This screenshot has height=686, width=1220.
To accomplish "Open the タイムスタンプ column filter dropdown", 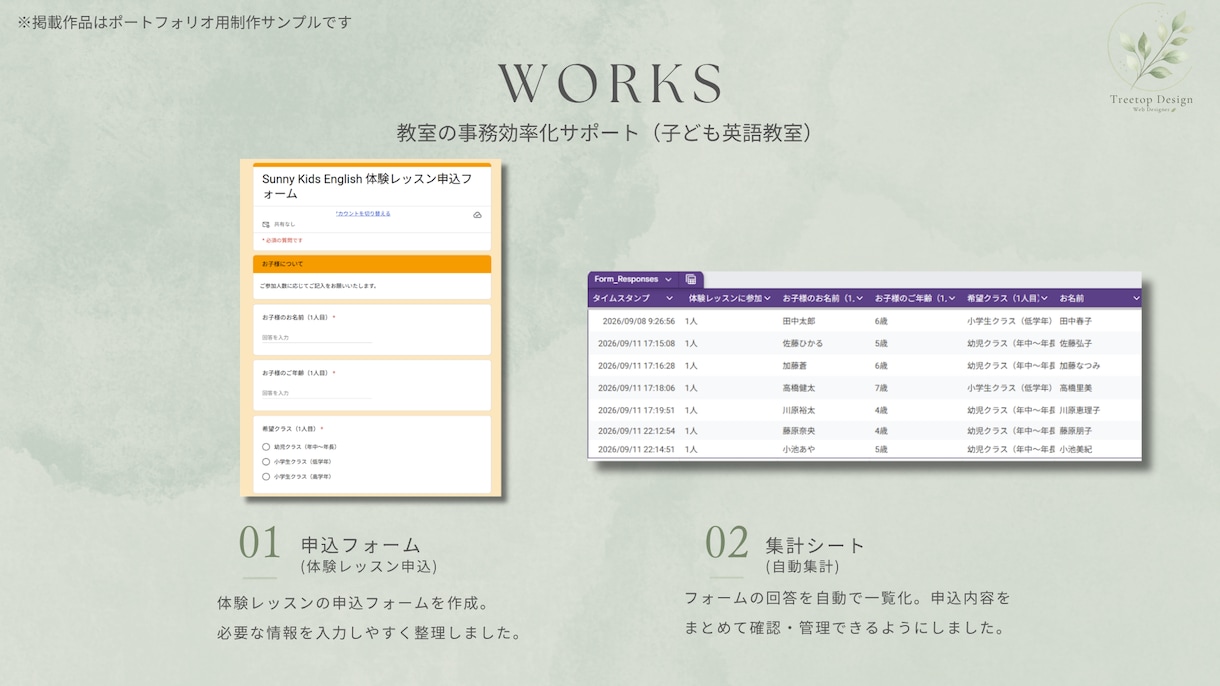I will point(670,298).
